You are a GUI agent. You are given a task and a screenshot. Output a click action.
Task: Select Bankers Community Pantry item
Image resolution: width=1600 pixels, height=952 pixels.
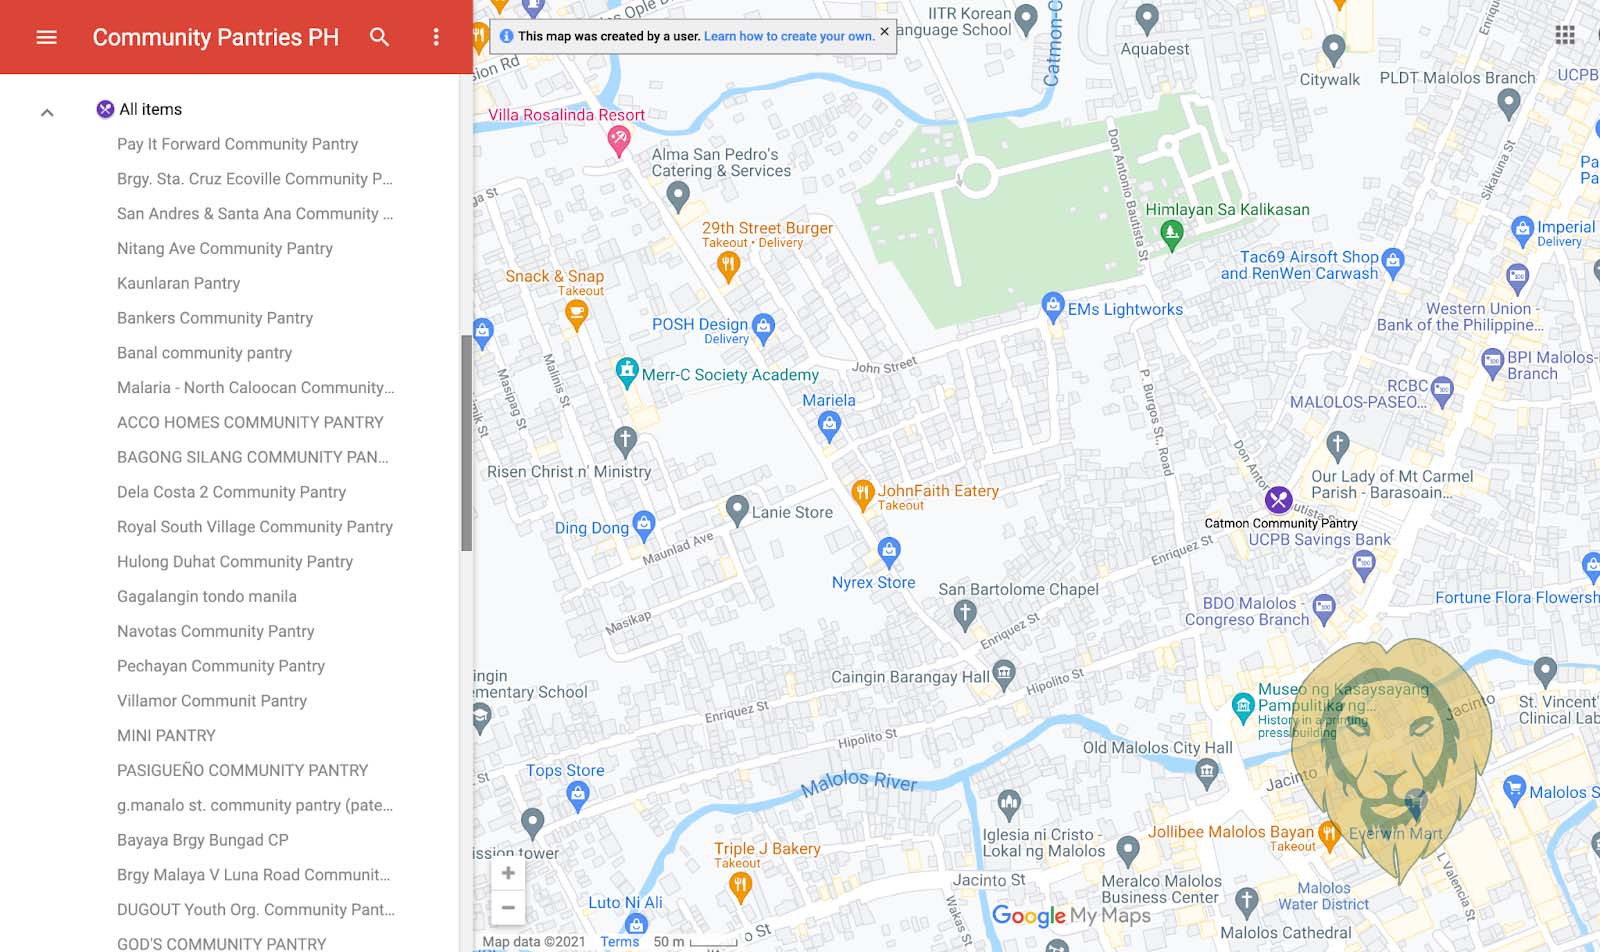point(215,318)
